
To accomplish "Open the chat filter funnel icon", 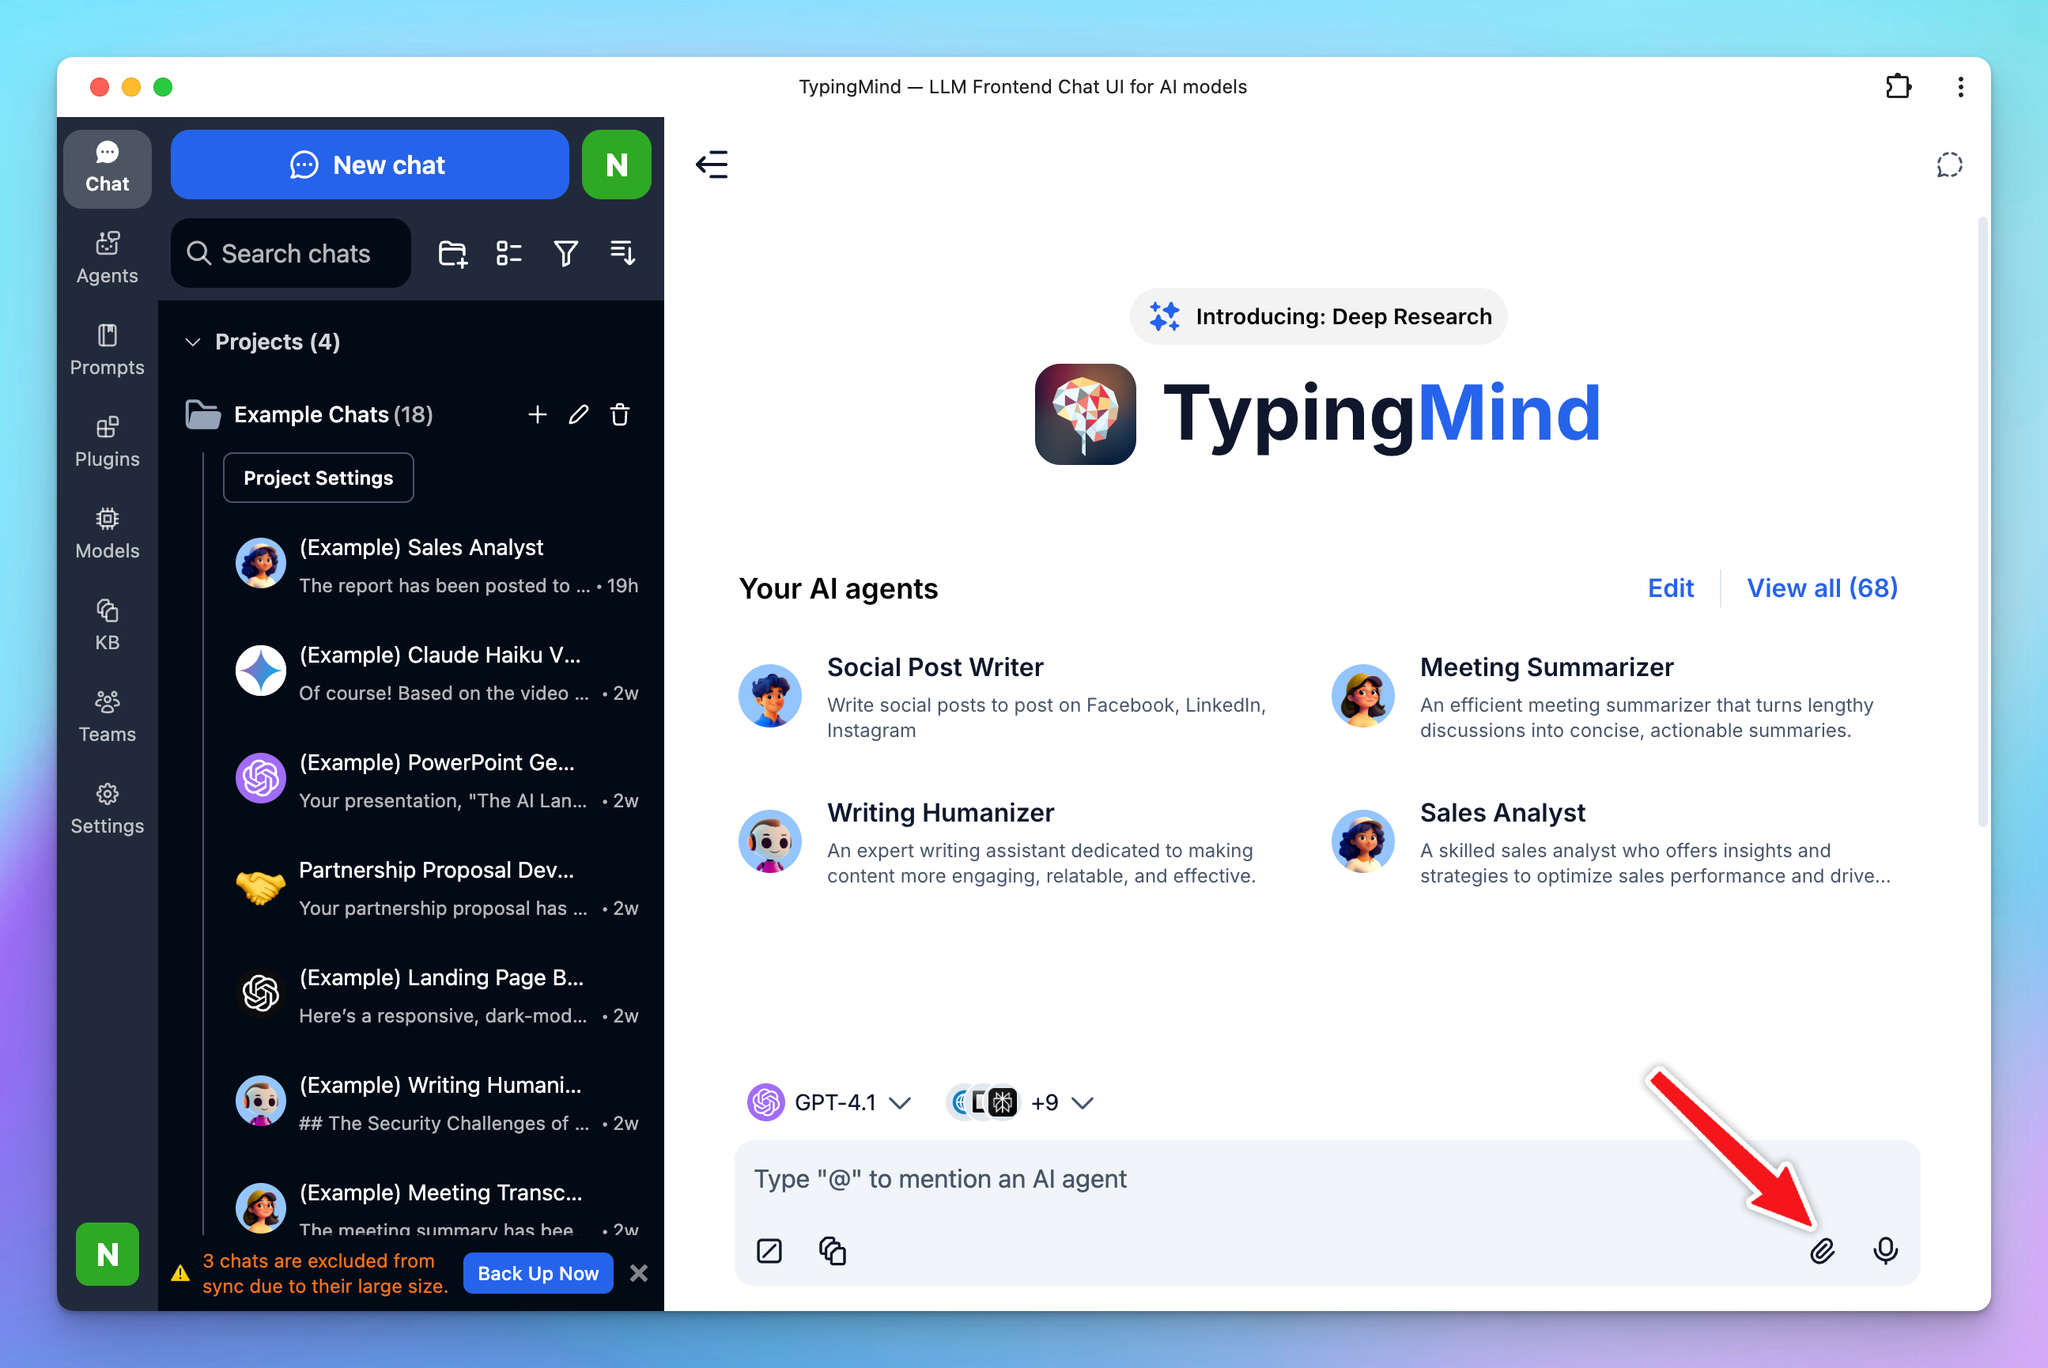I will (x=566, y=254).
